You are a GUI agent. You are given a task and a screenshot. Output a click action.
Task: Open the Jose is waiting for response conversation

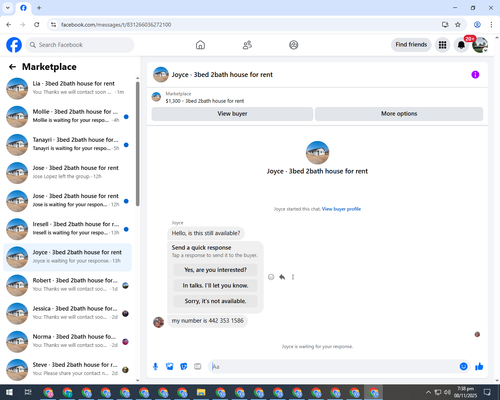click(x=67, y=201)
